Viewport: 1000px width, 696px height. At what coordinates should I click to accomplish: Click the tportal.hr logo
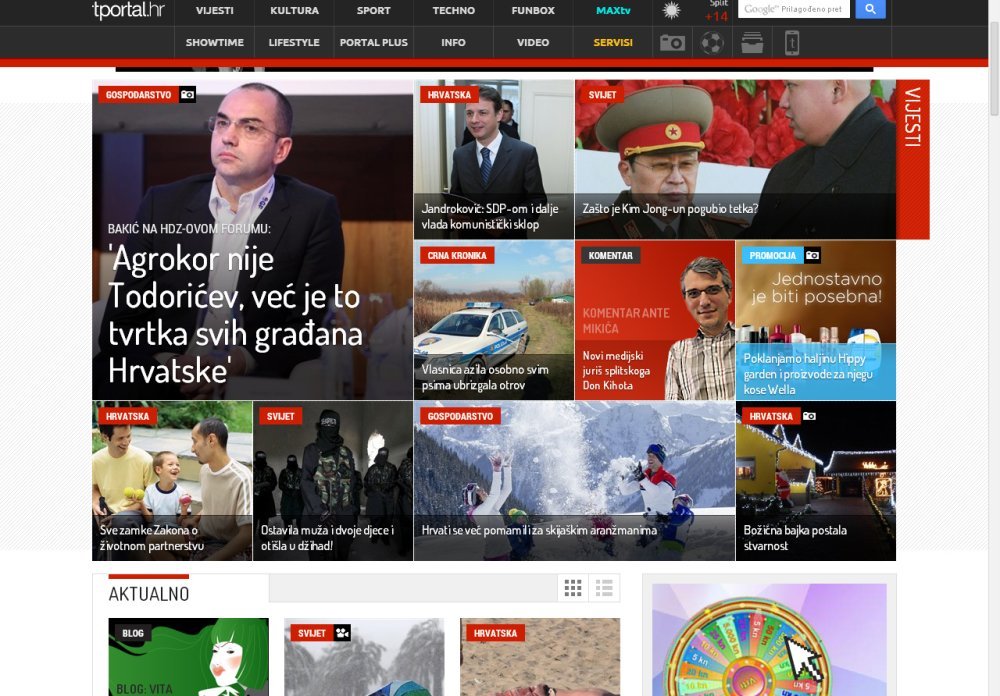128,10
